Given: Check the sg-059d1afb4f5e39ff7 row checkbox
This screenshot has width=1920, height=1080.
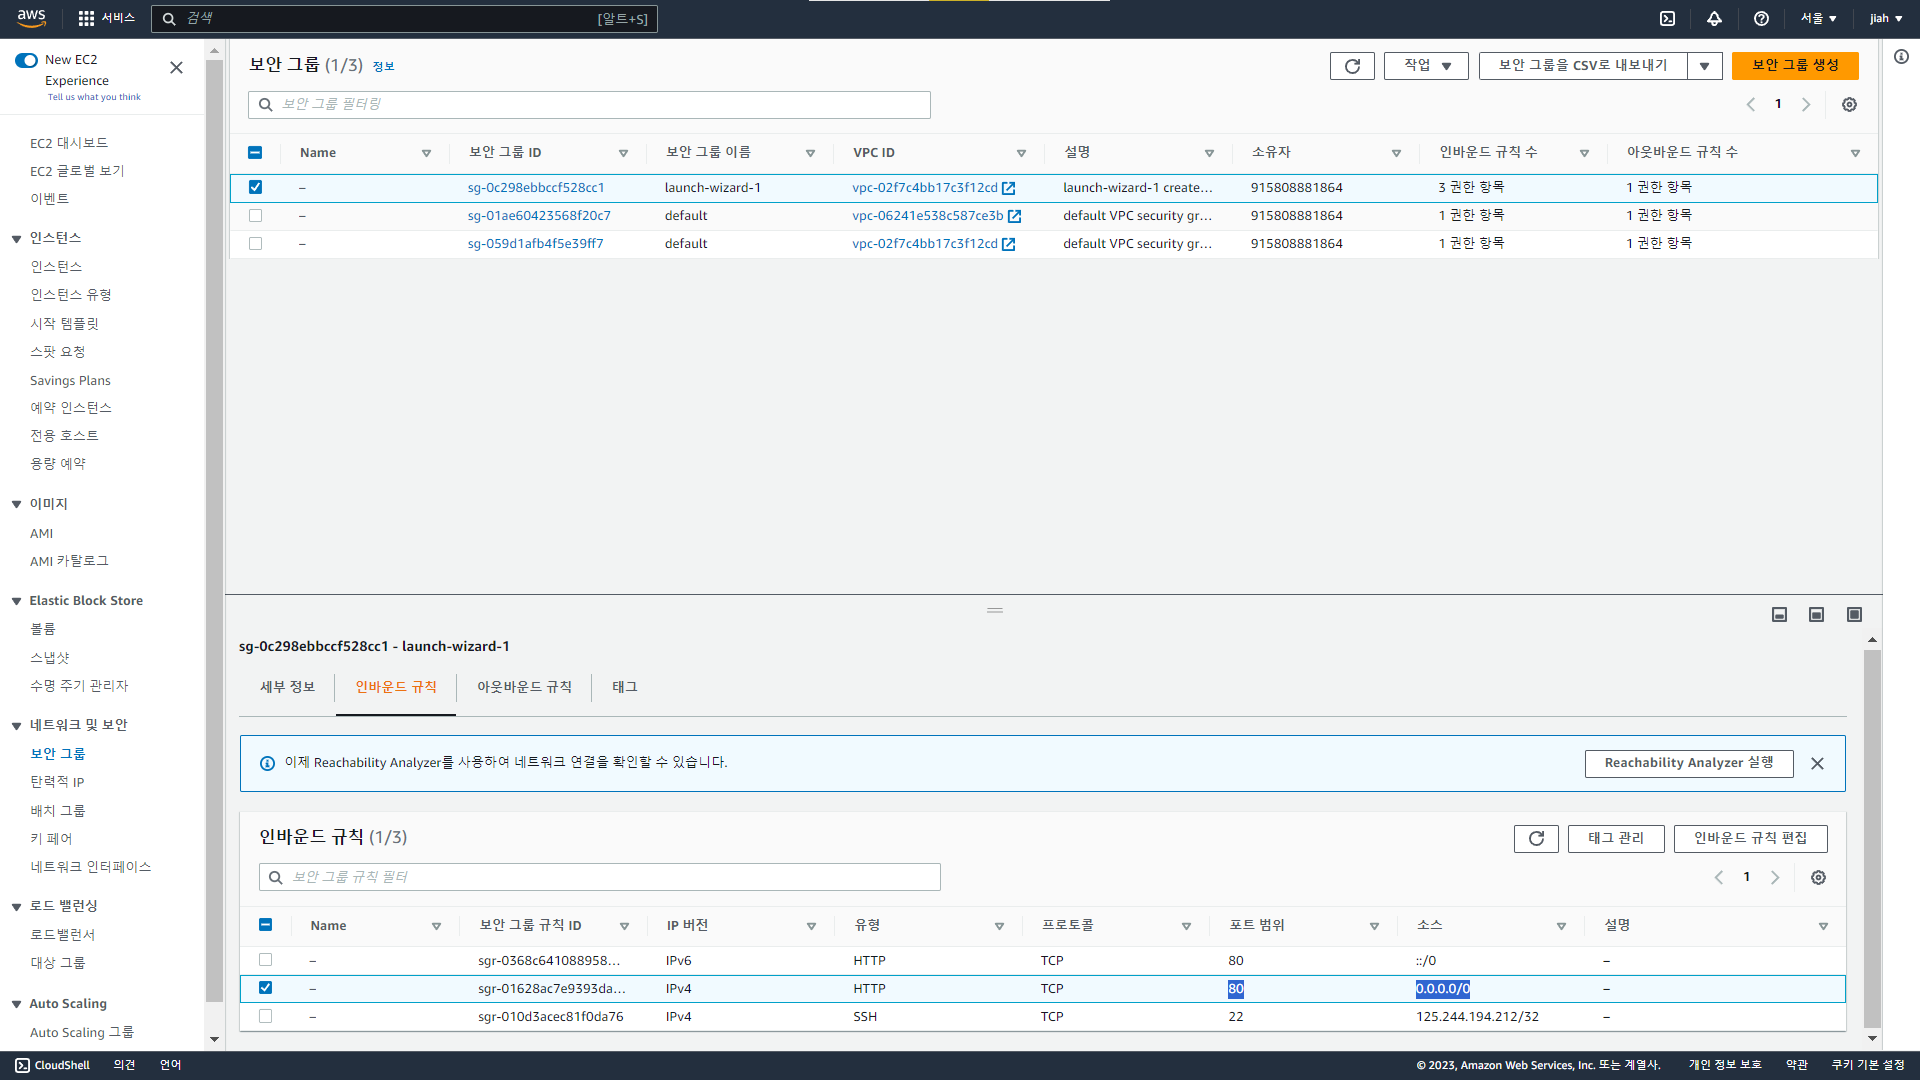Looking at the screenshot, I should pos(255,244).
